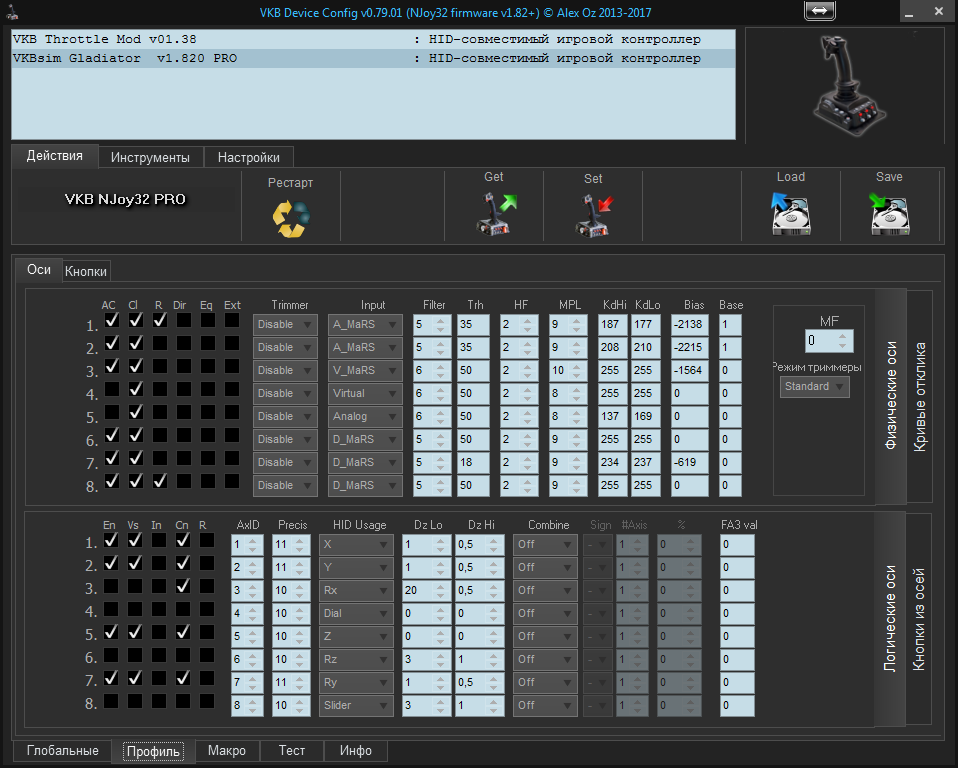Click Trh field showing 18

pyautogui.click(x=473, y=463)
